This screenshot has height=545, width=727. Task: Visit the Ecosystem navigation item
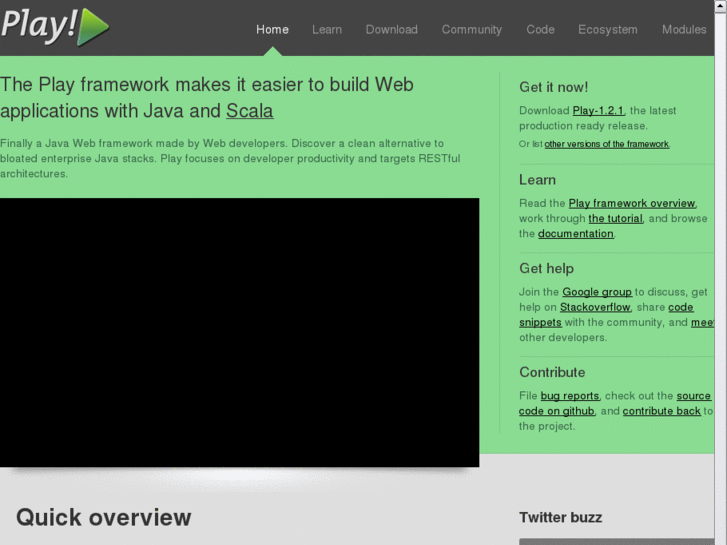(x=608, y=29)
